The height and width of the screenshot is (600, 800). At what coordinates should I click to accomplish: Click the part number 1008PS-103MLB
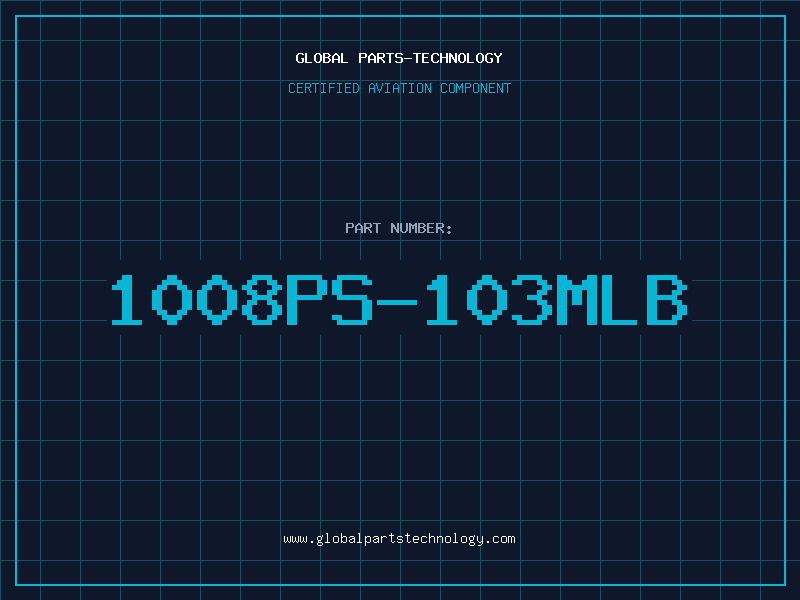coord(399,299)
